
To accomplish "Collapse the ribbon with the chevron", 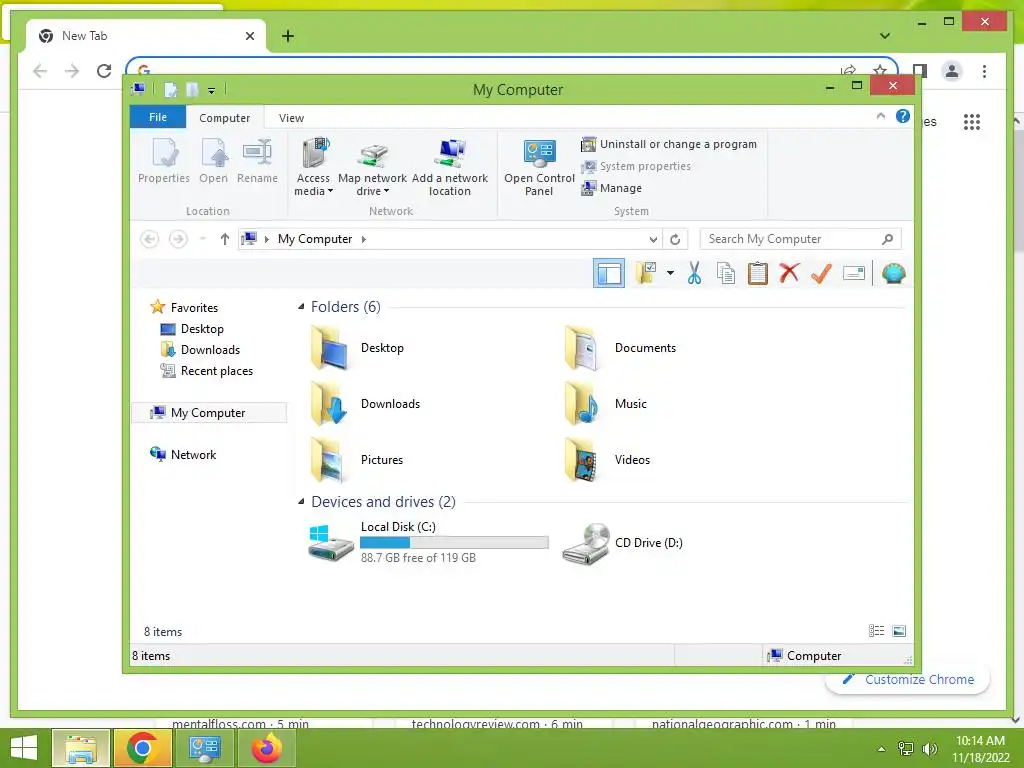I will [x=880, y=116].
